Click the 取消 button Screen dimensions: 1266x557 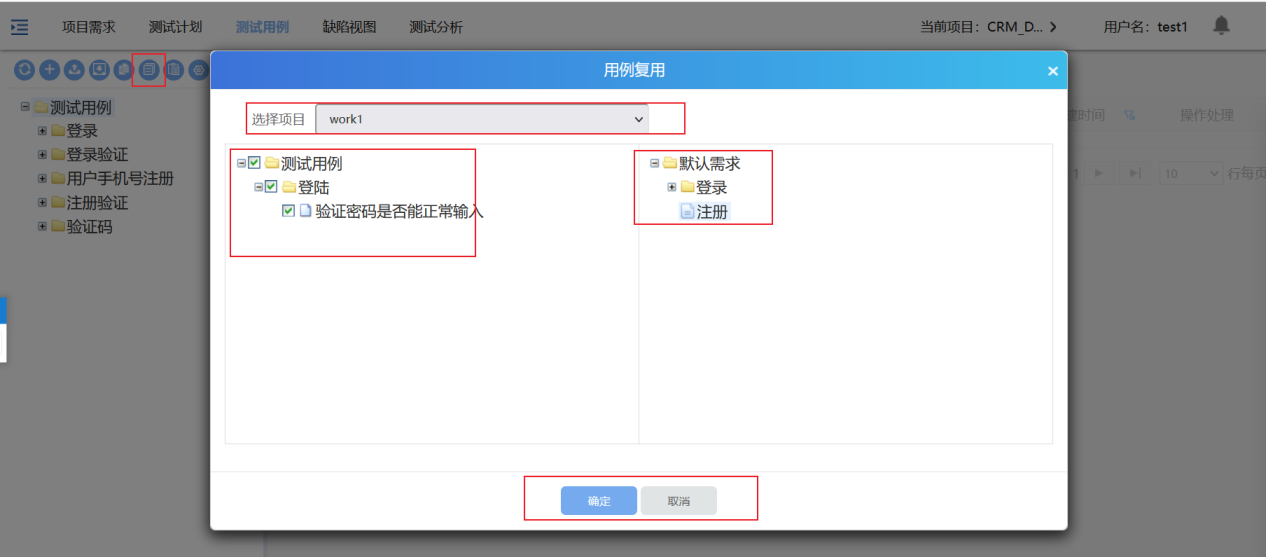(679, 501)
